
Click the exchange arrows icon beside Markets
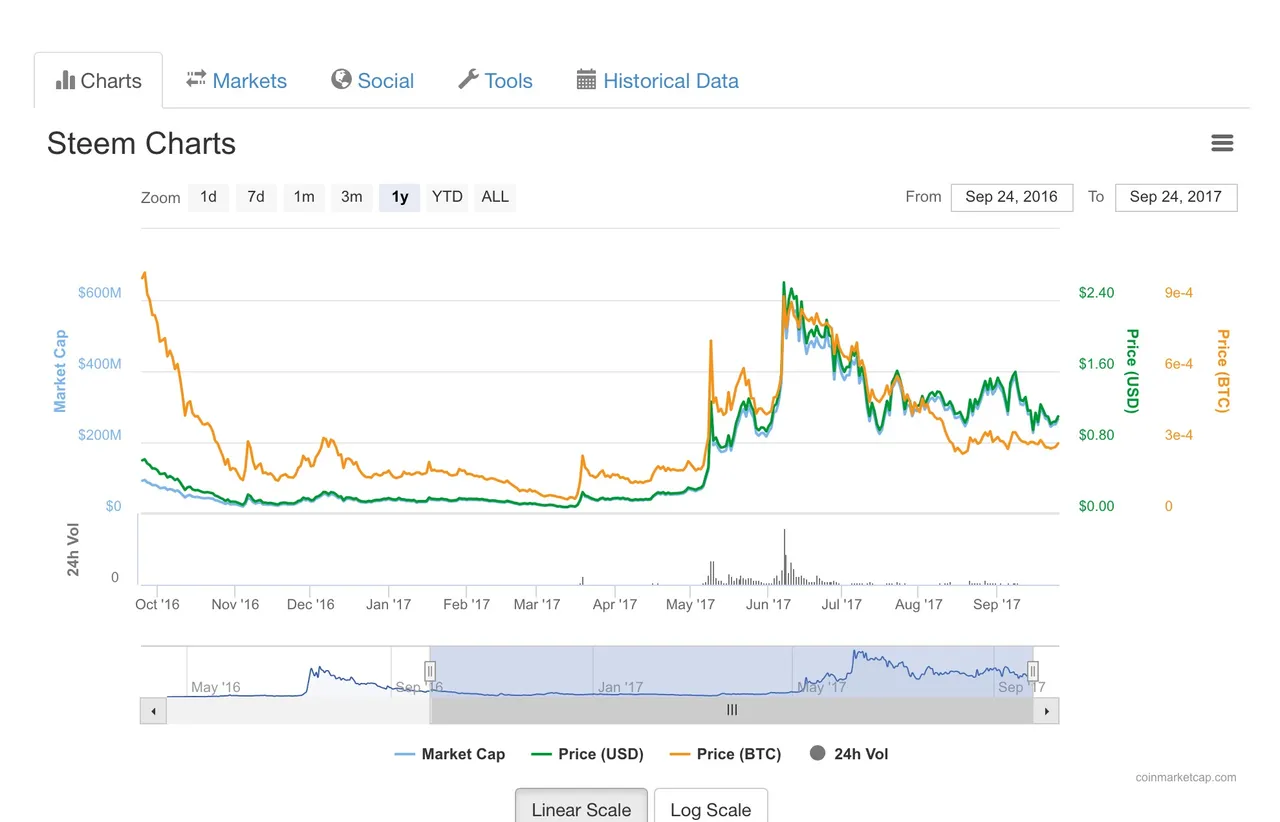196,78
